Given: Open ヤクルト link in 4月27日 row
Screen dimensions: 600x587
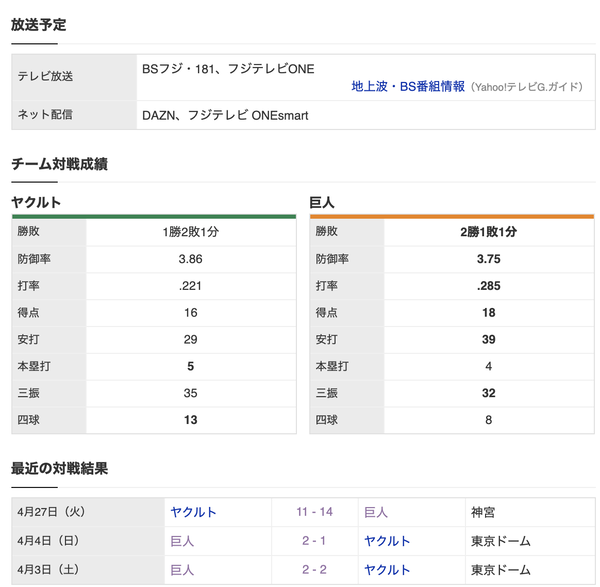Looking at the screenshot, I should pos(194,512).
